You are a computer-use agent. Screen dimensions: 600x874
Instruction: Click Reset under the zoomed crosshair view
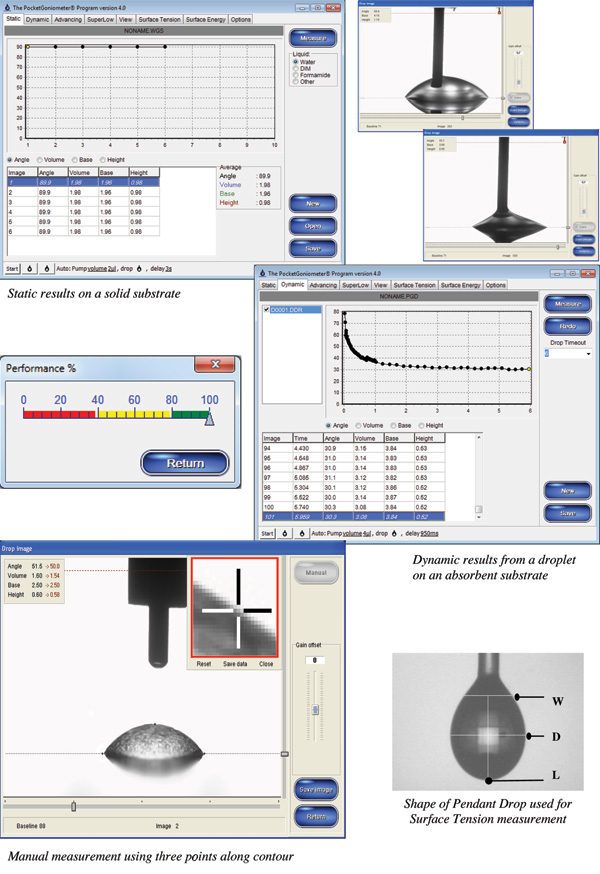point(204,664)
